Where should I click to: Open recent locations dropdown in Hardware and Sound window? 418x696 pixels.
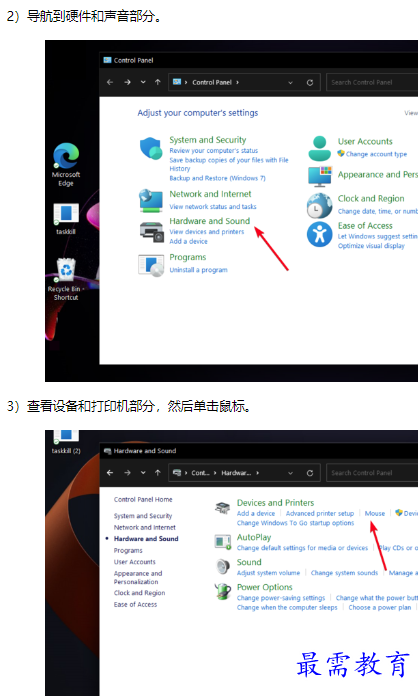coord(143,473)
